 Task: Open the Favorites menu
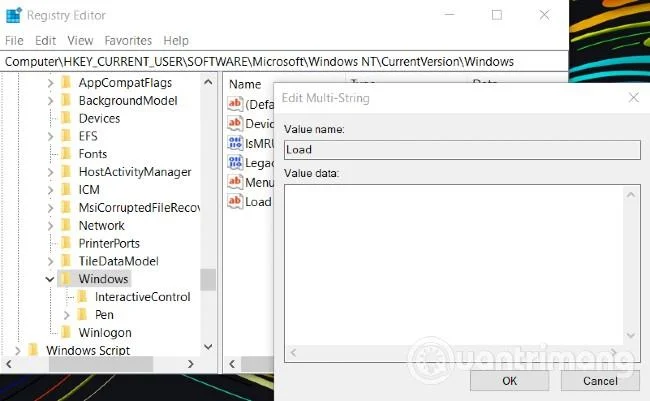[128, 41]
